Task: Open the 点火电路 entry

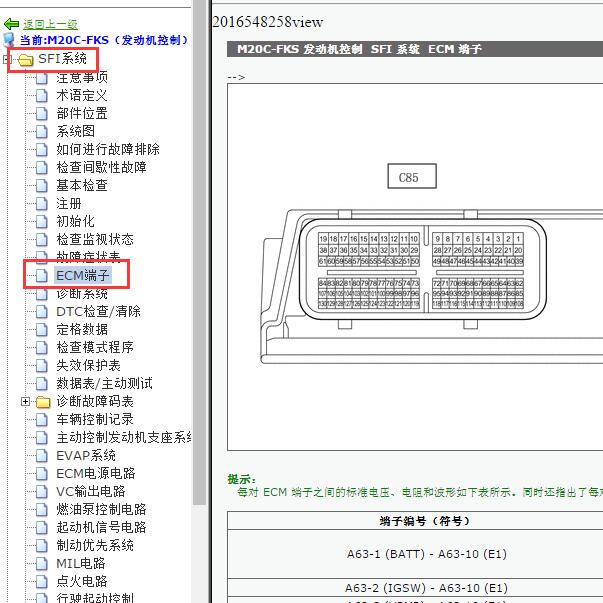Action: pos(82,581)
